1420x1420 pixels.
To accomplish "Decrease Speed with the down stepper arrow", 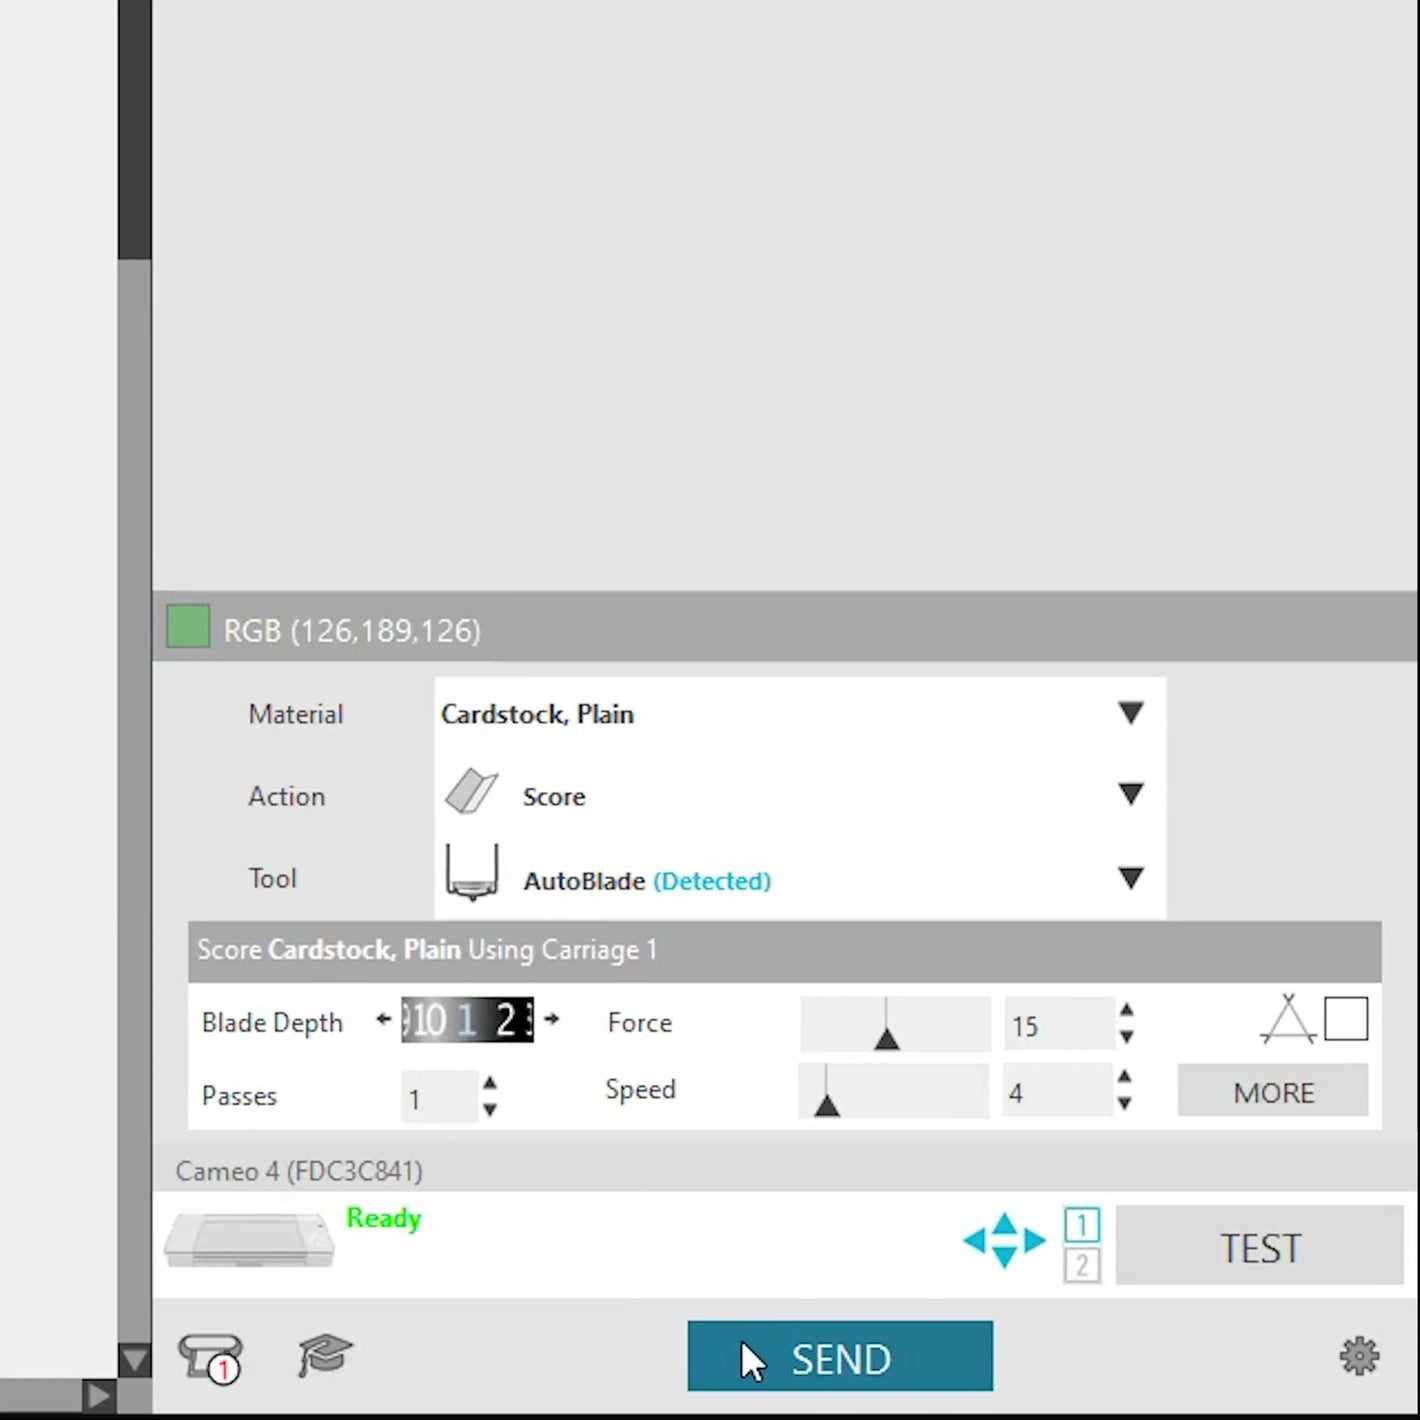I will (1125, 1104).
